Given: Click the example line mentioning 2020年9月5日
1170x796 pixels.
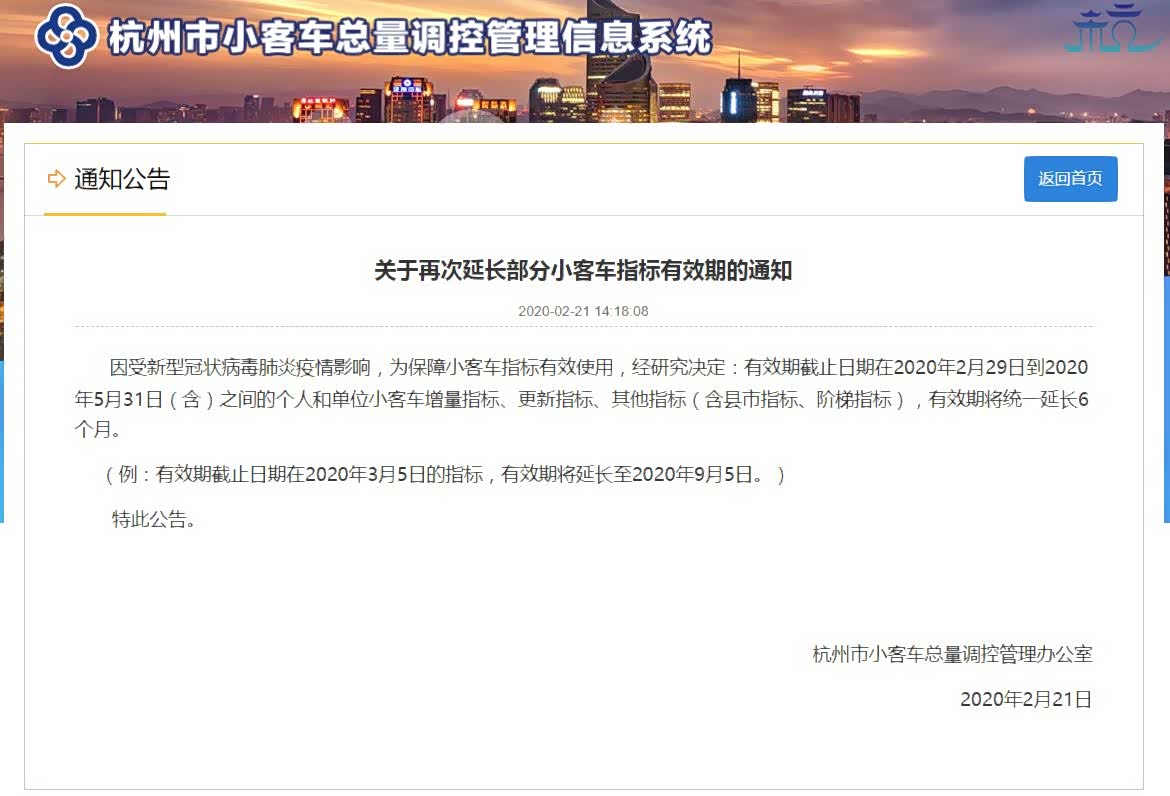Looking at the screenshot, I should pos(445,475).
